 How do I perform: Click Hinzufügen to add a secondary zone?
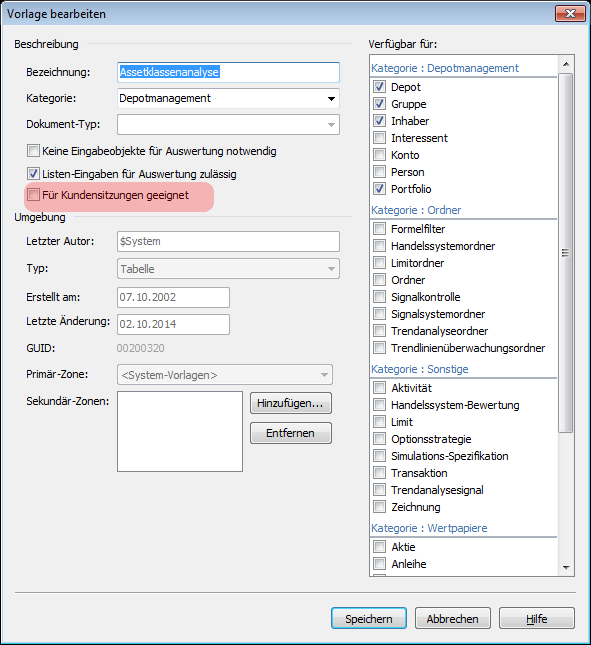(291, 403)
